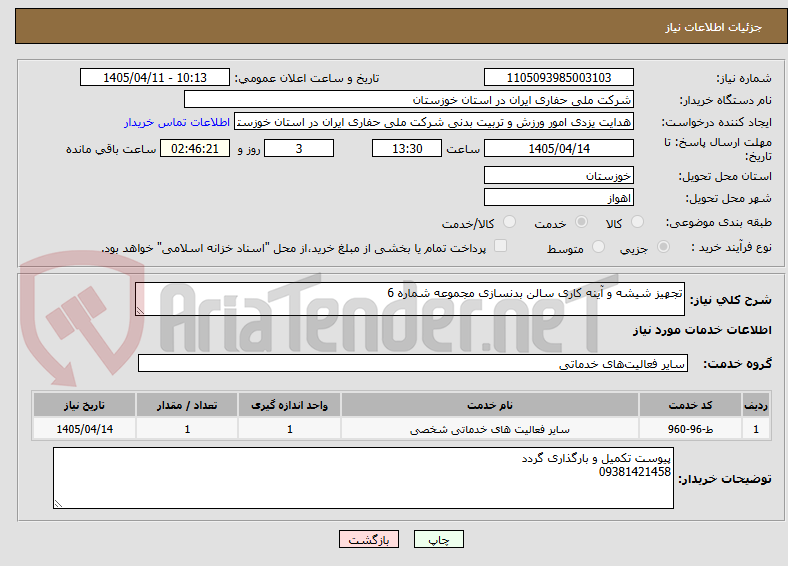Viewport: 788px width, 566px height.
Task: Select the کالا/خدمت radio button
Action: 510,222
